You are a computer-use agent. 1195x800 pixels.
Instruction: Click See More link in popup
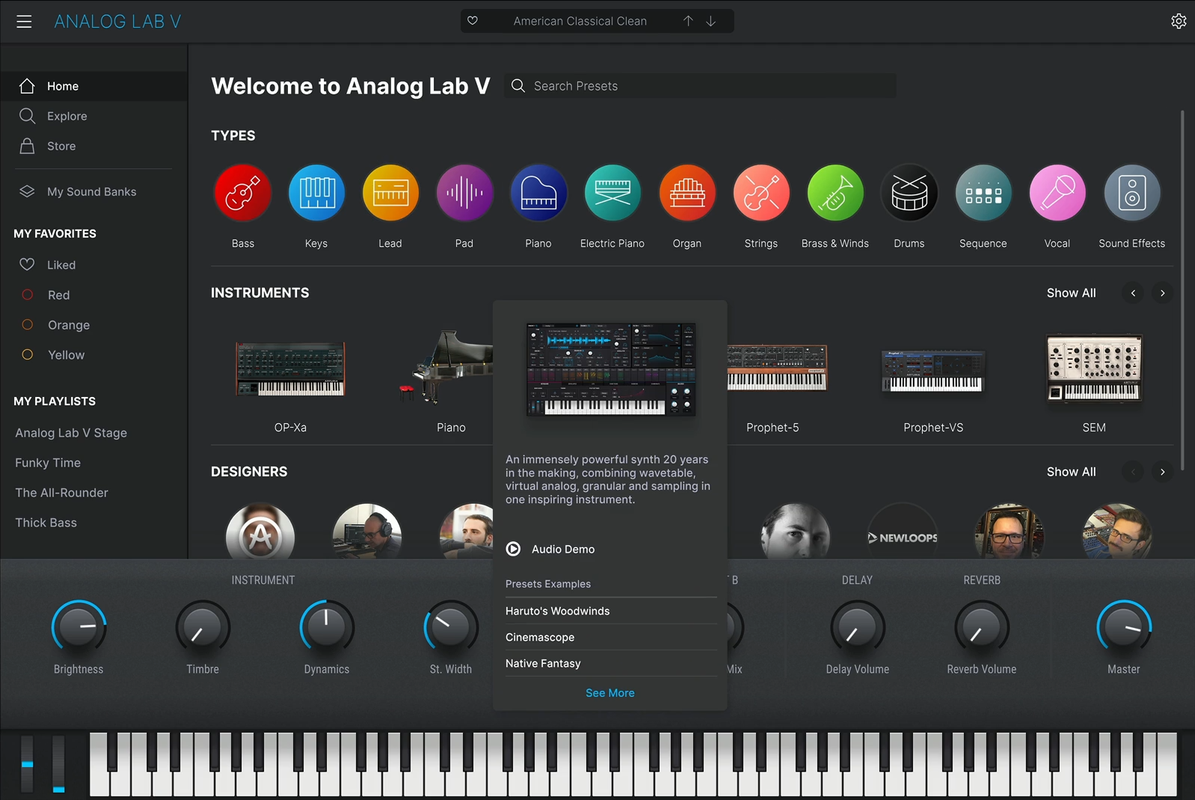610,693
